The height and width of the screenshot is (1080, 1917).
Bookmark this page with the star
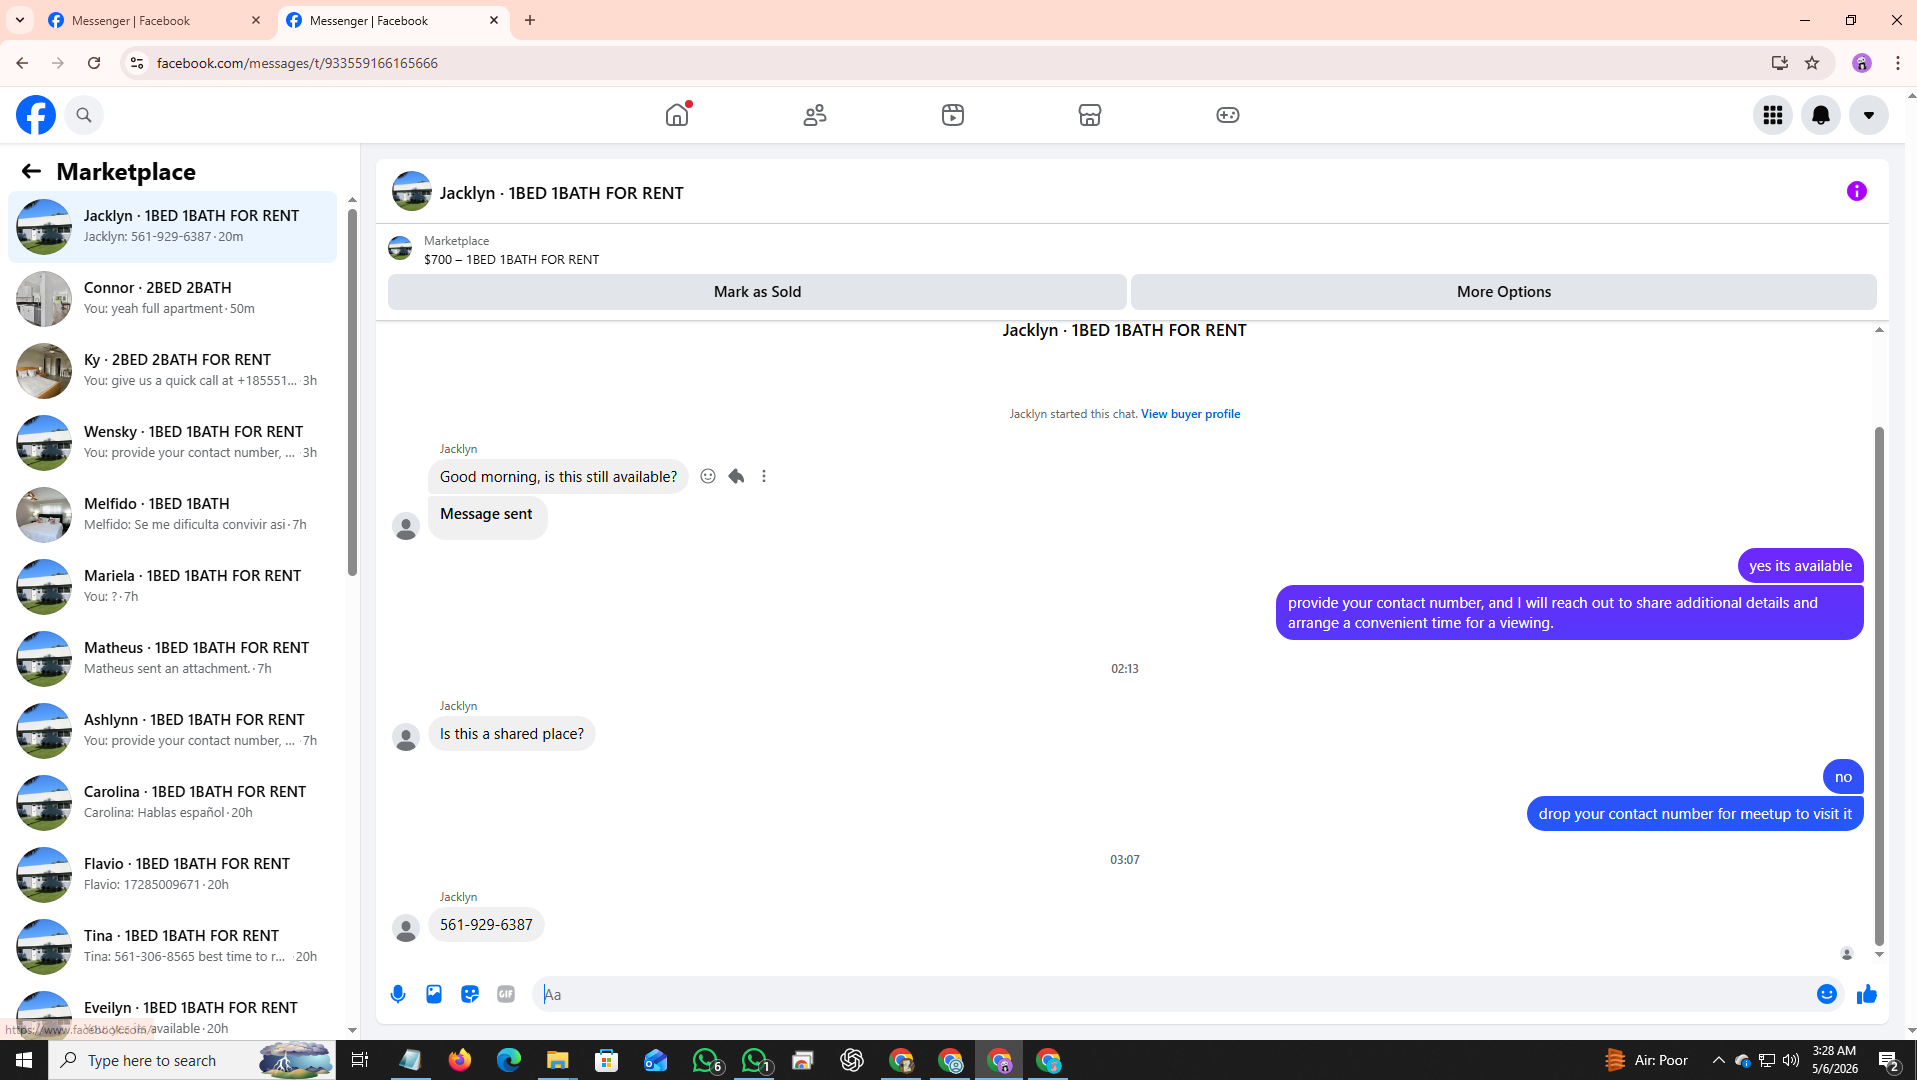(1812, 63)
